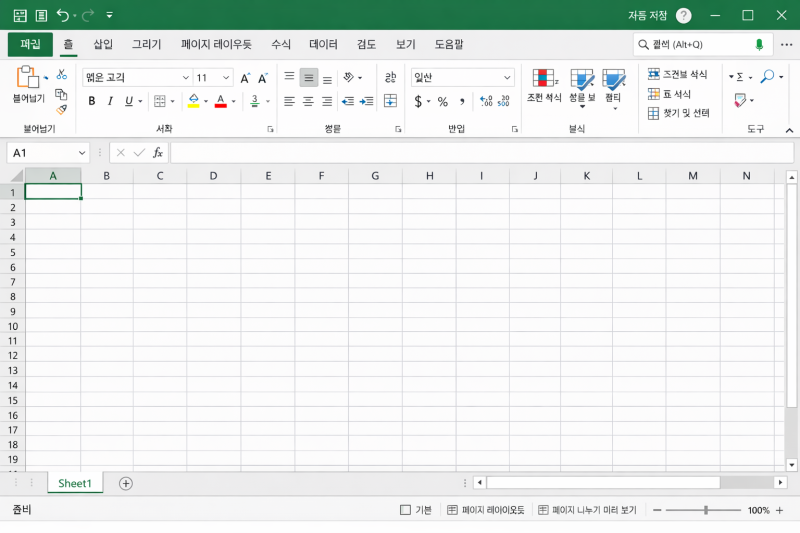Open the font settings dialog launcher
The width and height of the screenshot is (800, 533).
(270, 130)
